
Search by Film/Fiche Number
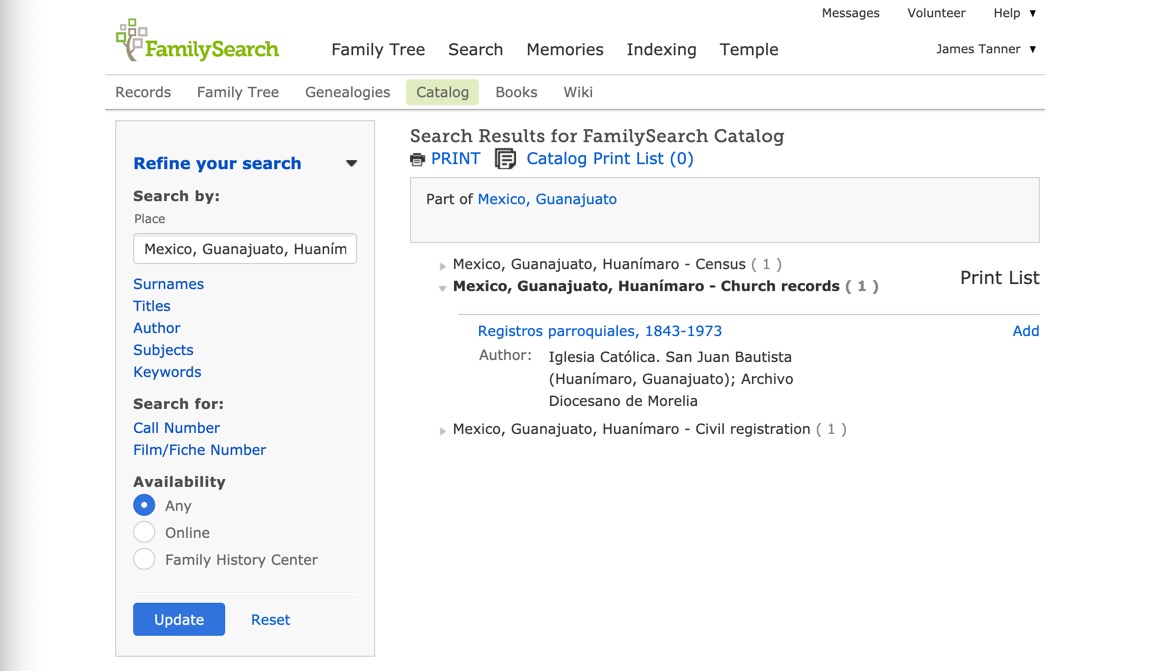(199, 450)
